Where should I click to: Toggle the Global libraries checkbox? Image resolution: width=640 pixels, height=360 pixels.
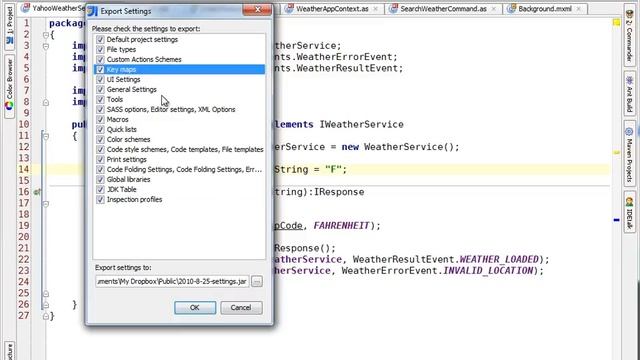coord(100,180)
